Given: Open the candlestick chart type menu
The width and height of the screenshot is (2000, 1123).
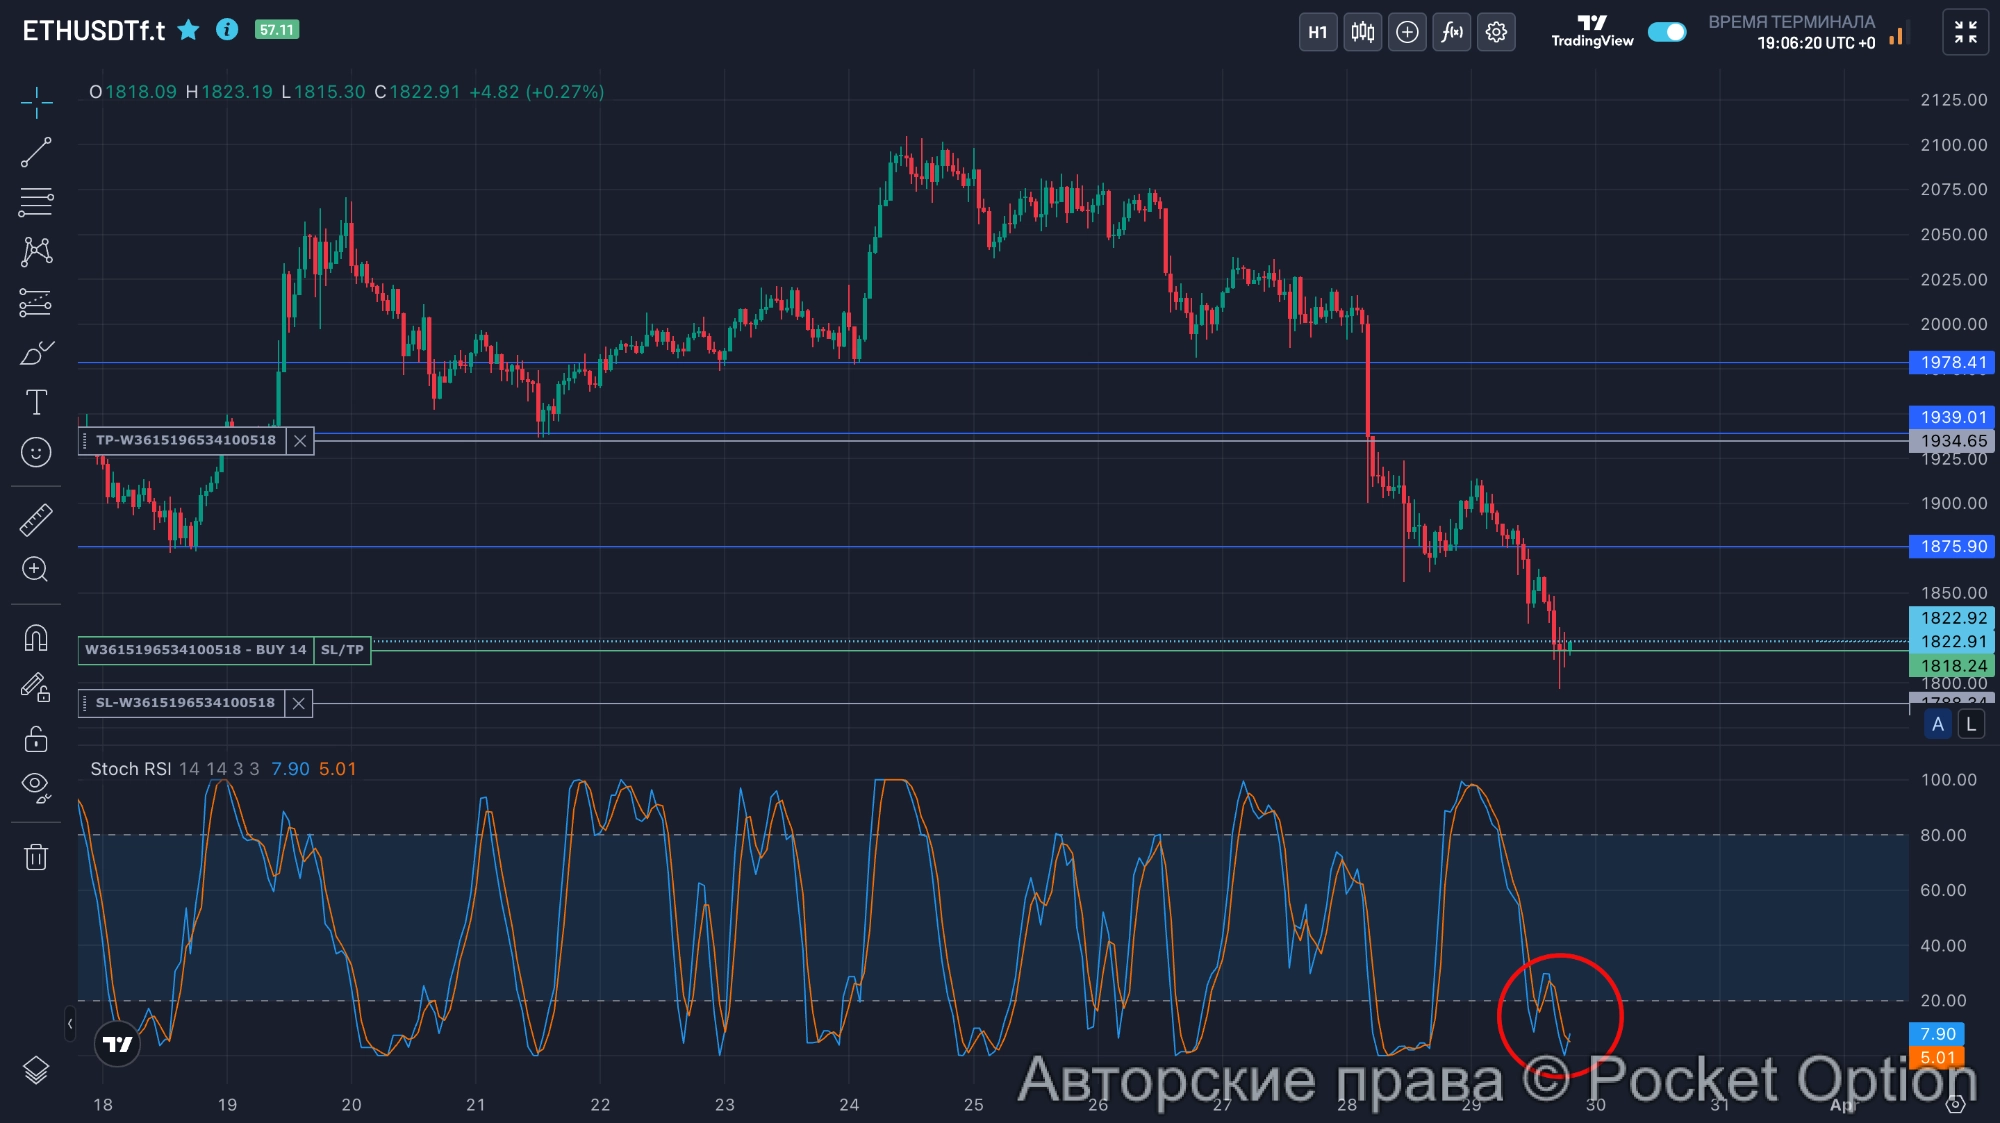Looking at the screenshot, I should click(x=1362, y=32).
